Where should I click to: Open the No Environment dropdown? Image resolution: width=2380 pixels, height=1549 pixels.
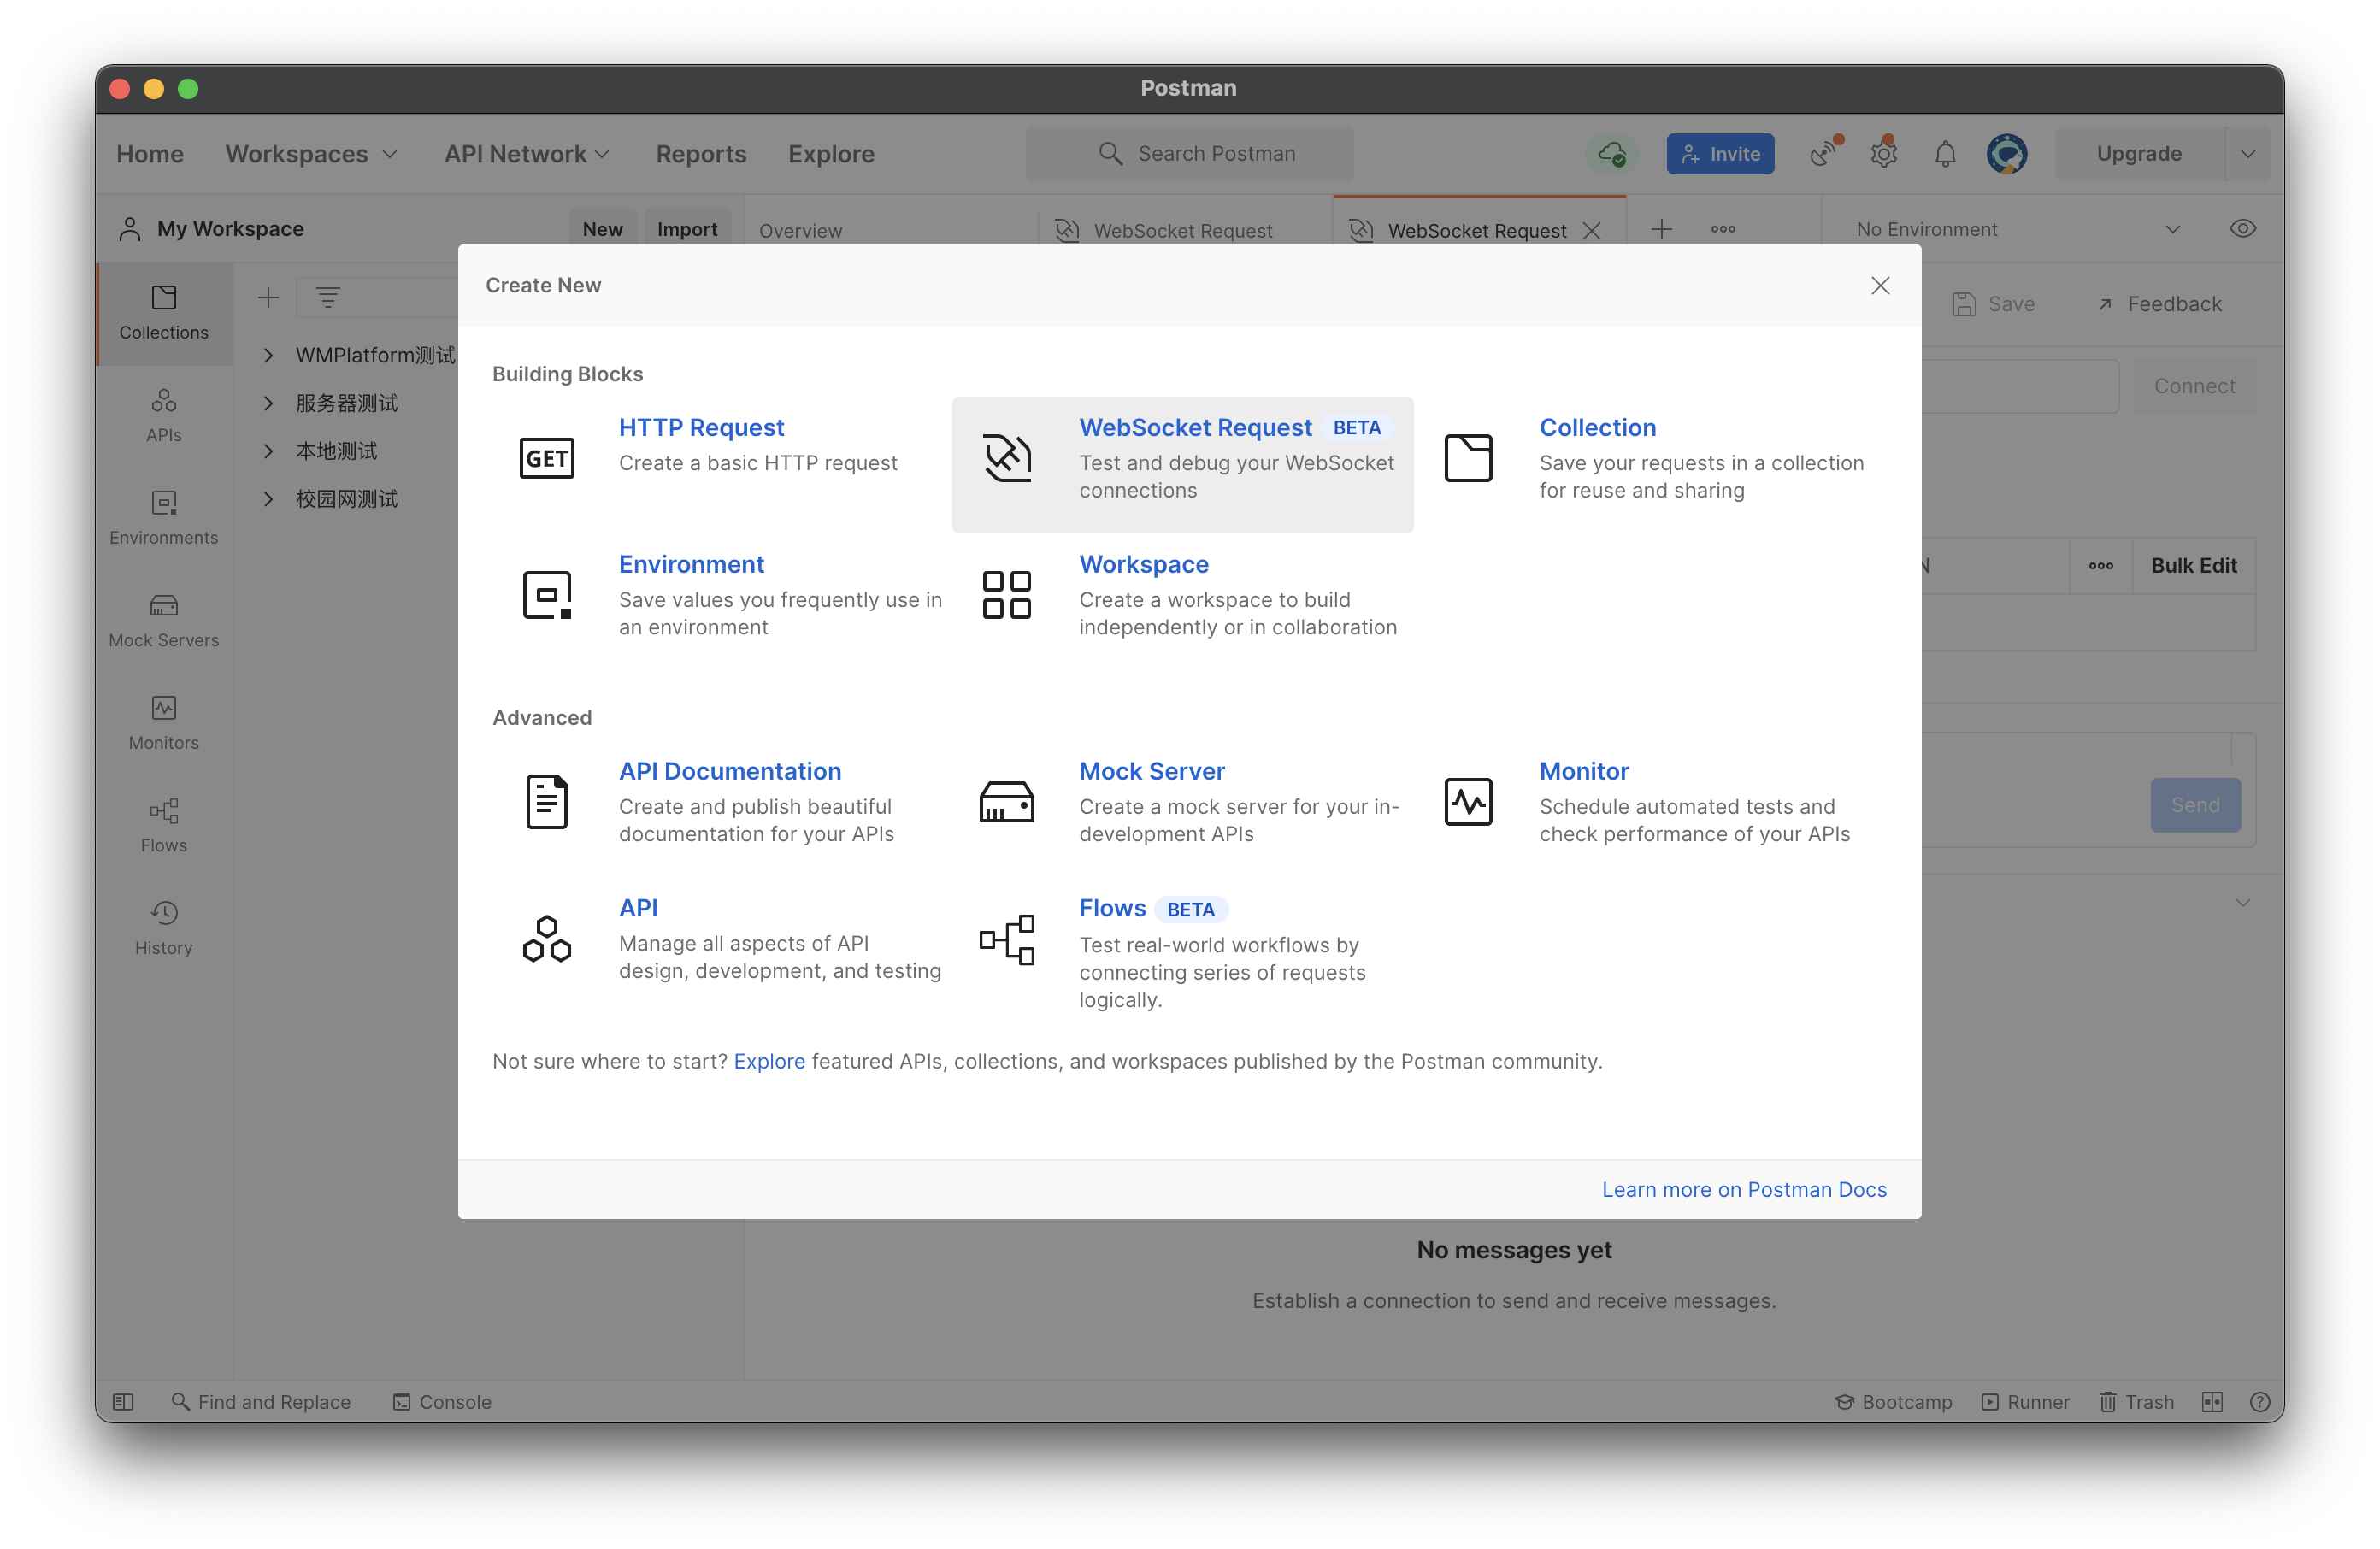click(2018, 229)
